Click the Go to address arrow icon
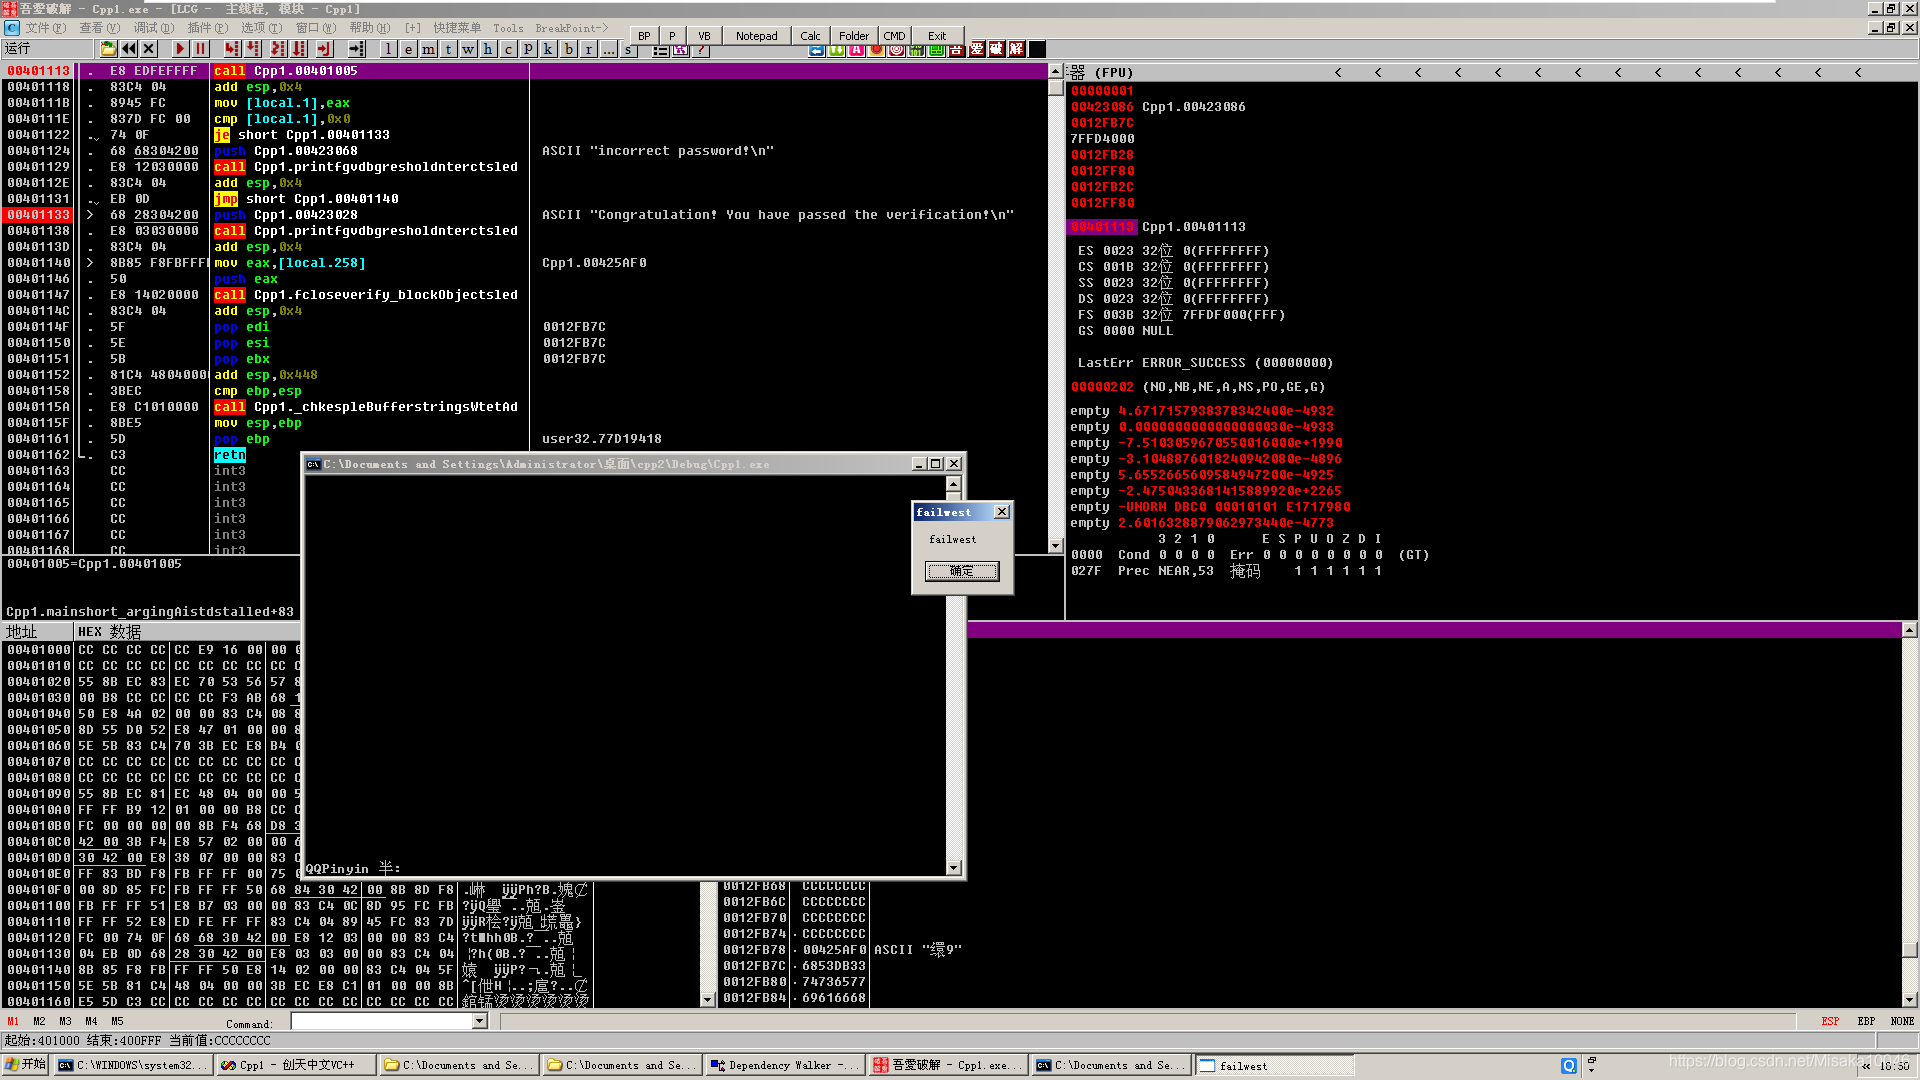The image size is (1920, 1080). tap(357, 49)
